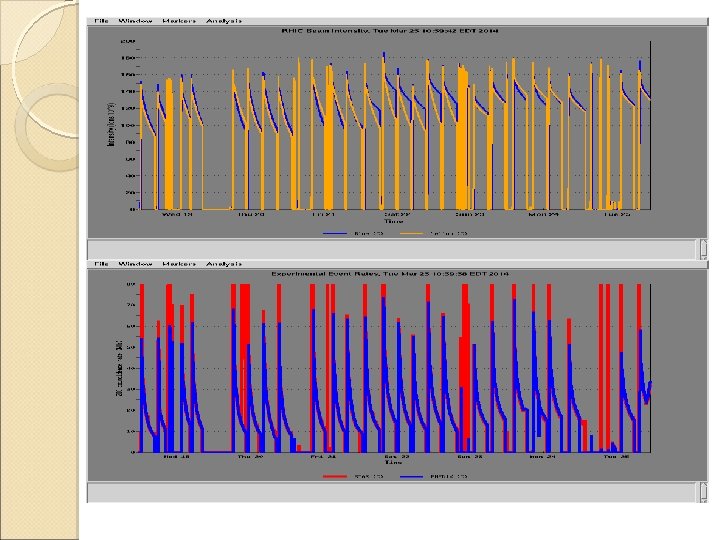This screenshot has height=540, width=720.
Task: Click the Thu 20 label on bottom time axis
Action: [x=250, y=456]
